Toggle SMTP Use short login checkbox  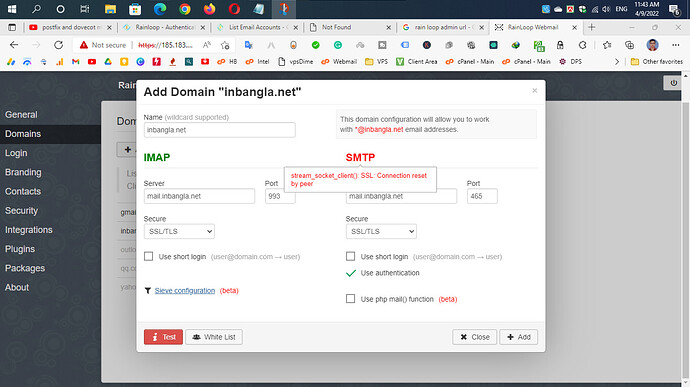click(350, 256)
